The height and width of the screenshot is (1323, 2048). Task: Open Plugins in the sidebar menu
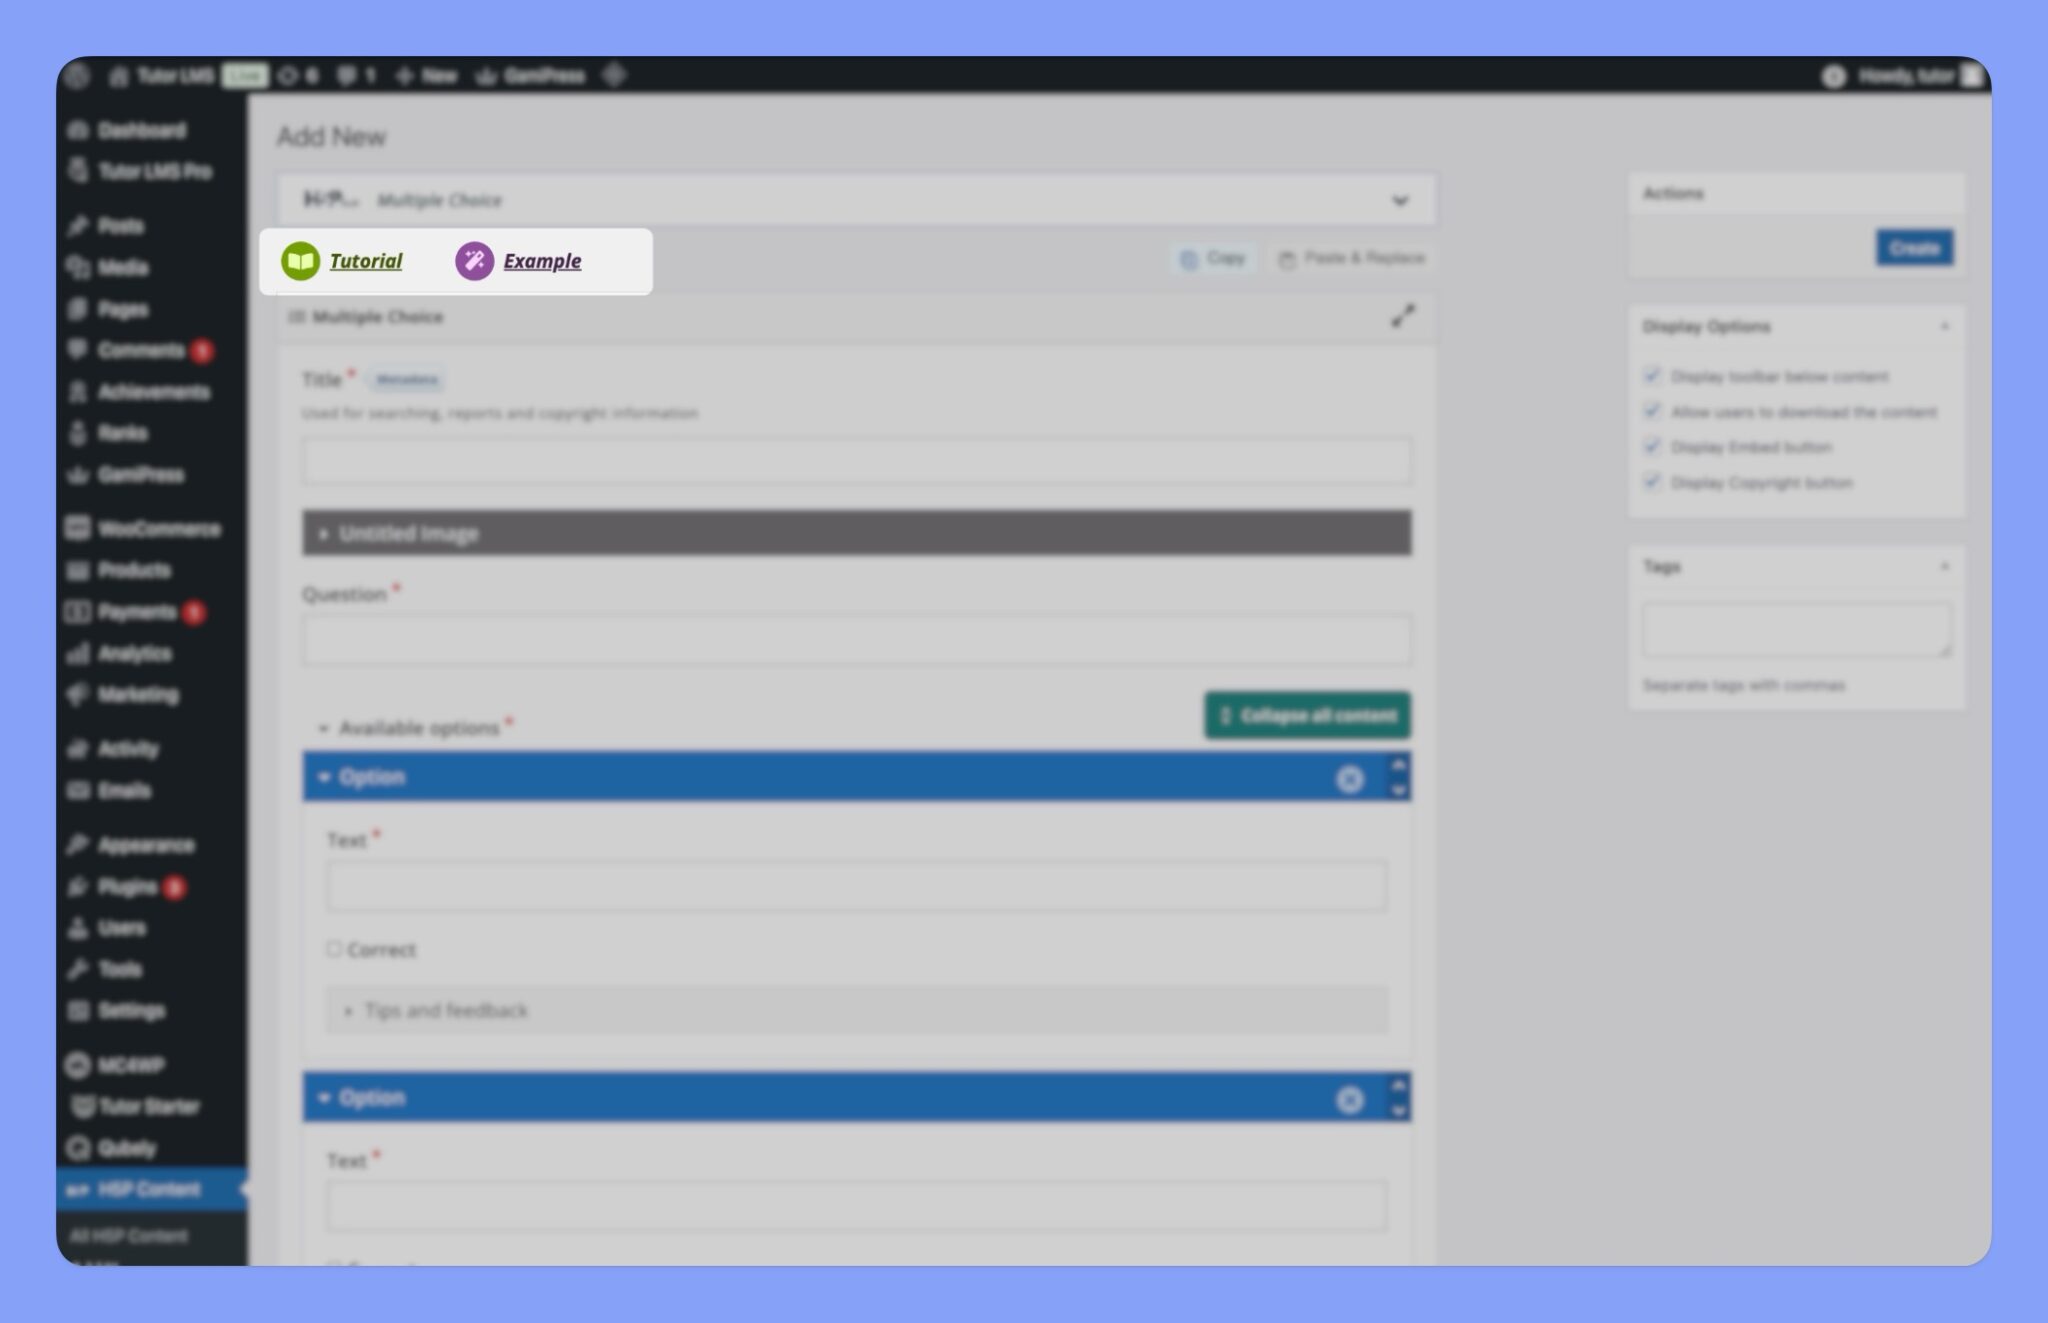click(x=127, y=887)
